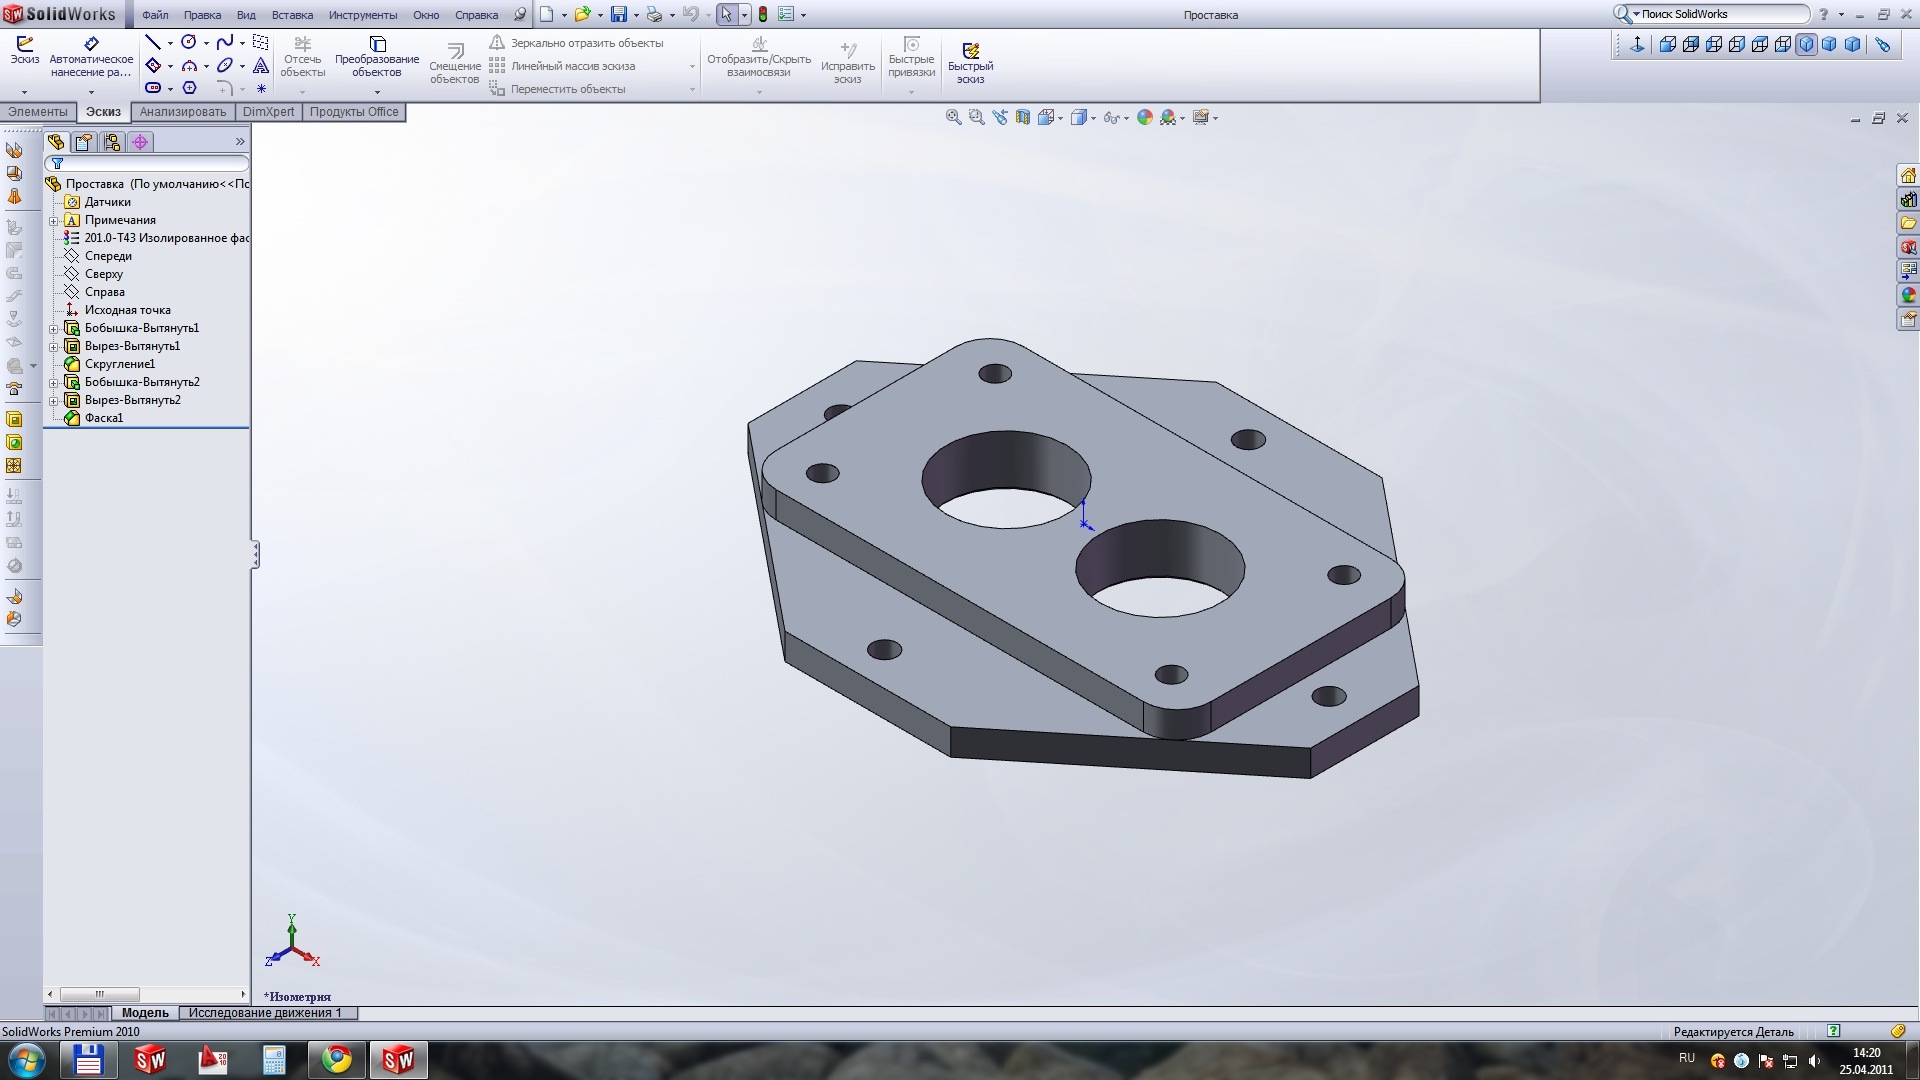The width and height of the screenshot is (1920, 1080).
Task: Open the Инструменты menu
Action: pos(363,15)
